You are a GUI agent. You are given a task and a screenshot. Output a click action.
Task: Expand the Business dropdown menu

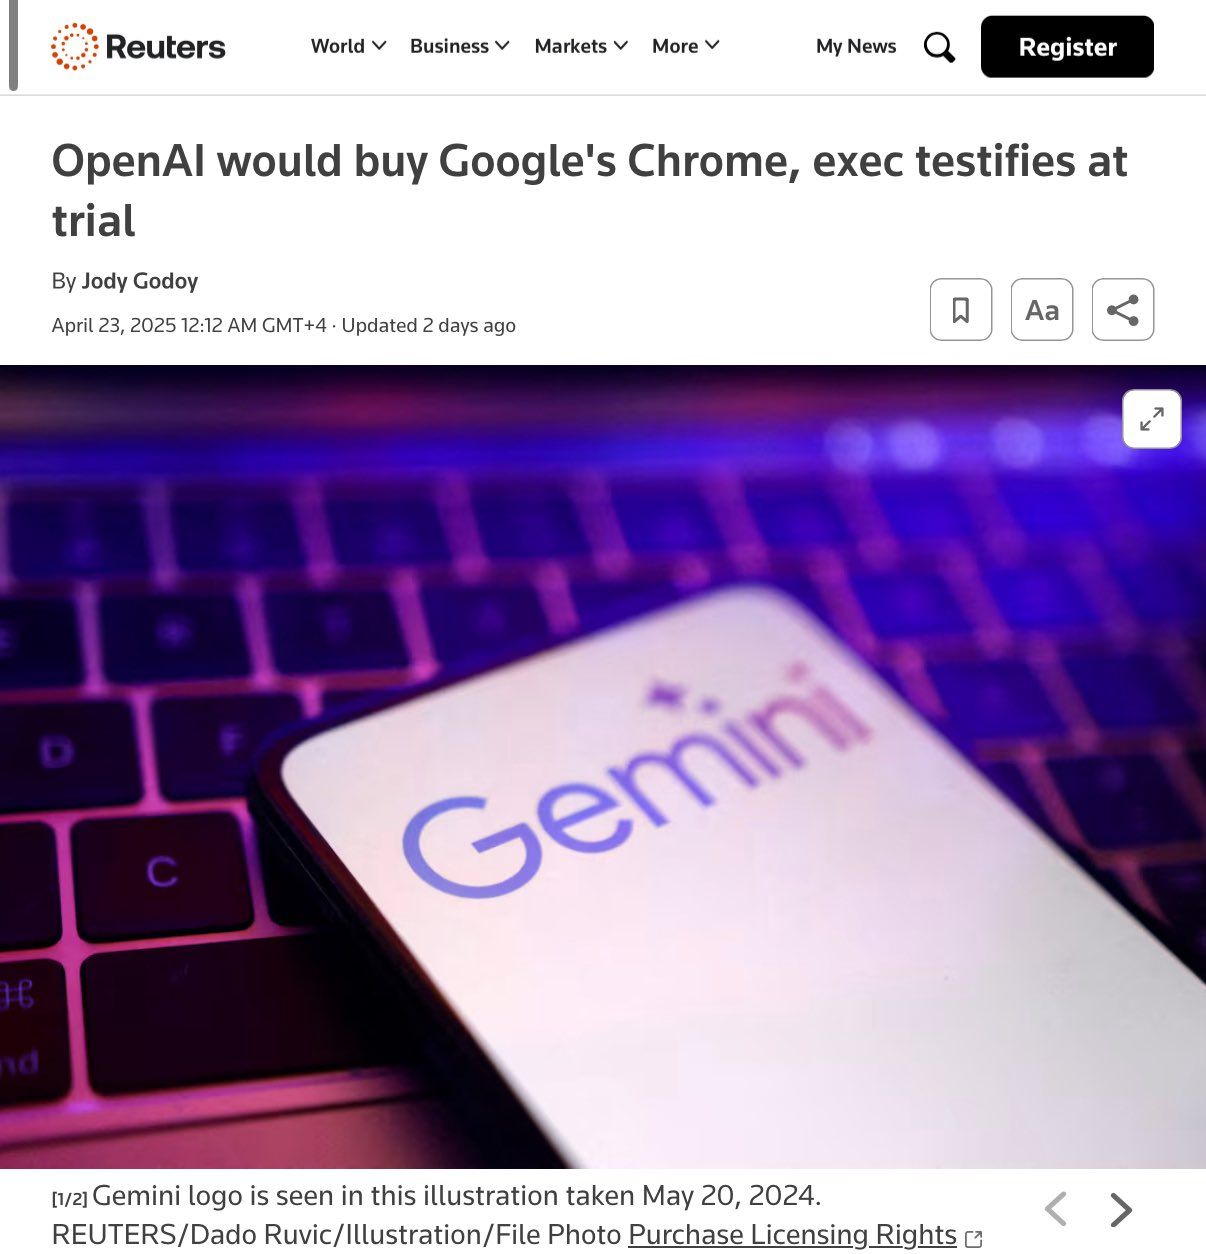(460, 46)
